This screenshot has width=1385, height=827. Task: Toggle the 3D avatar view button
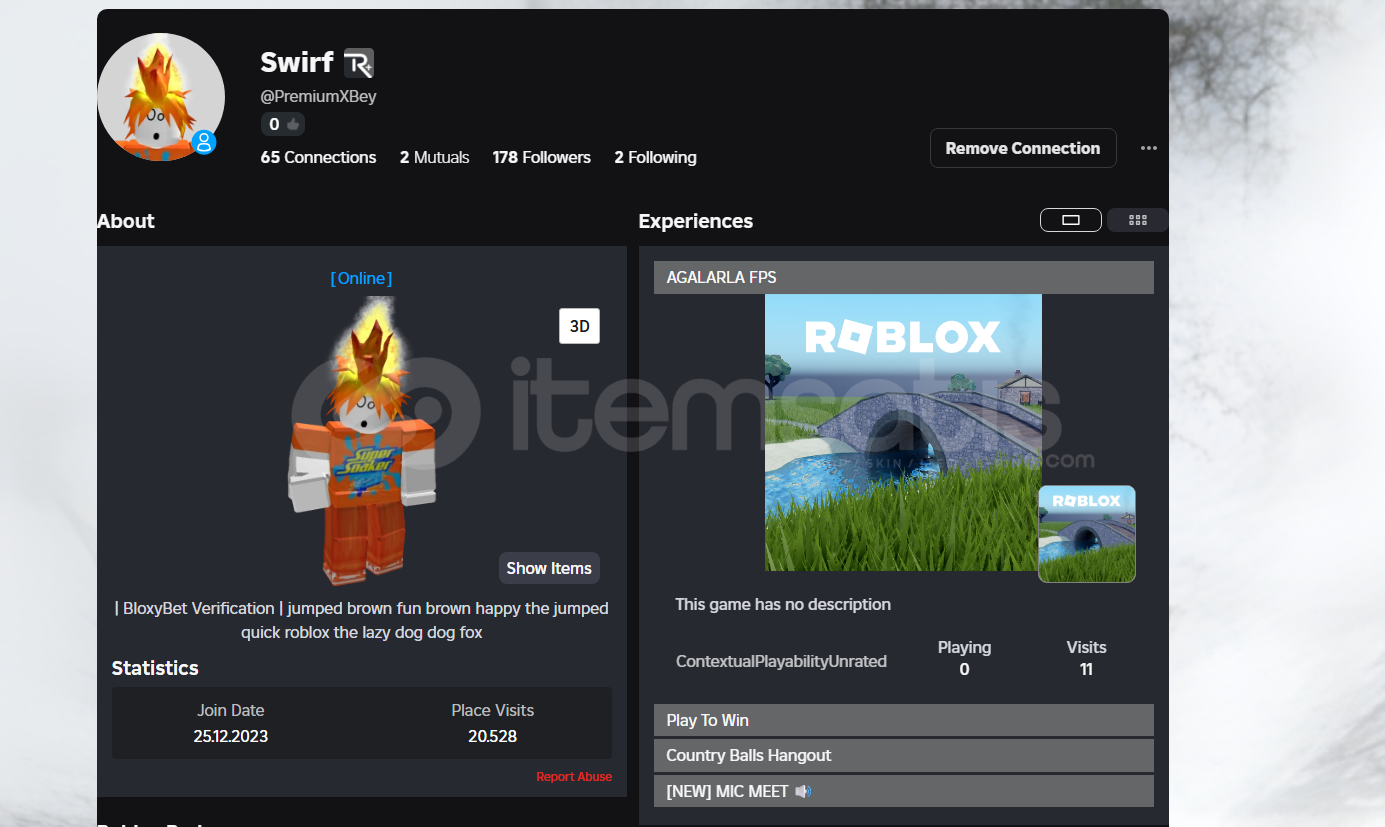pyautogui.click(x=579, y=326)
